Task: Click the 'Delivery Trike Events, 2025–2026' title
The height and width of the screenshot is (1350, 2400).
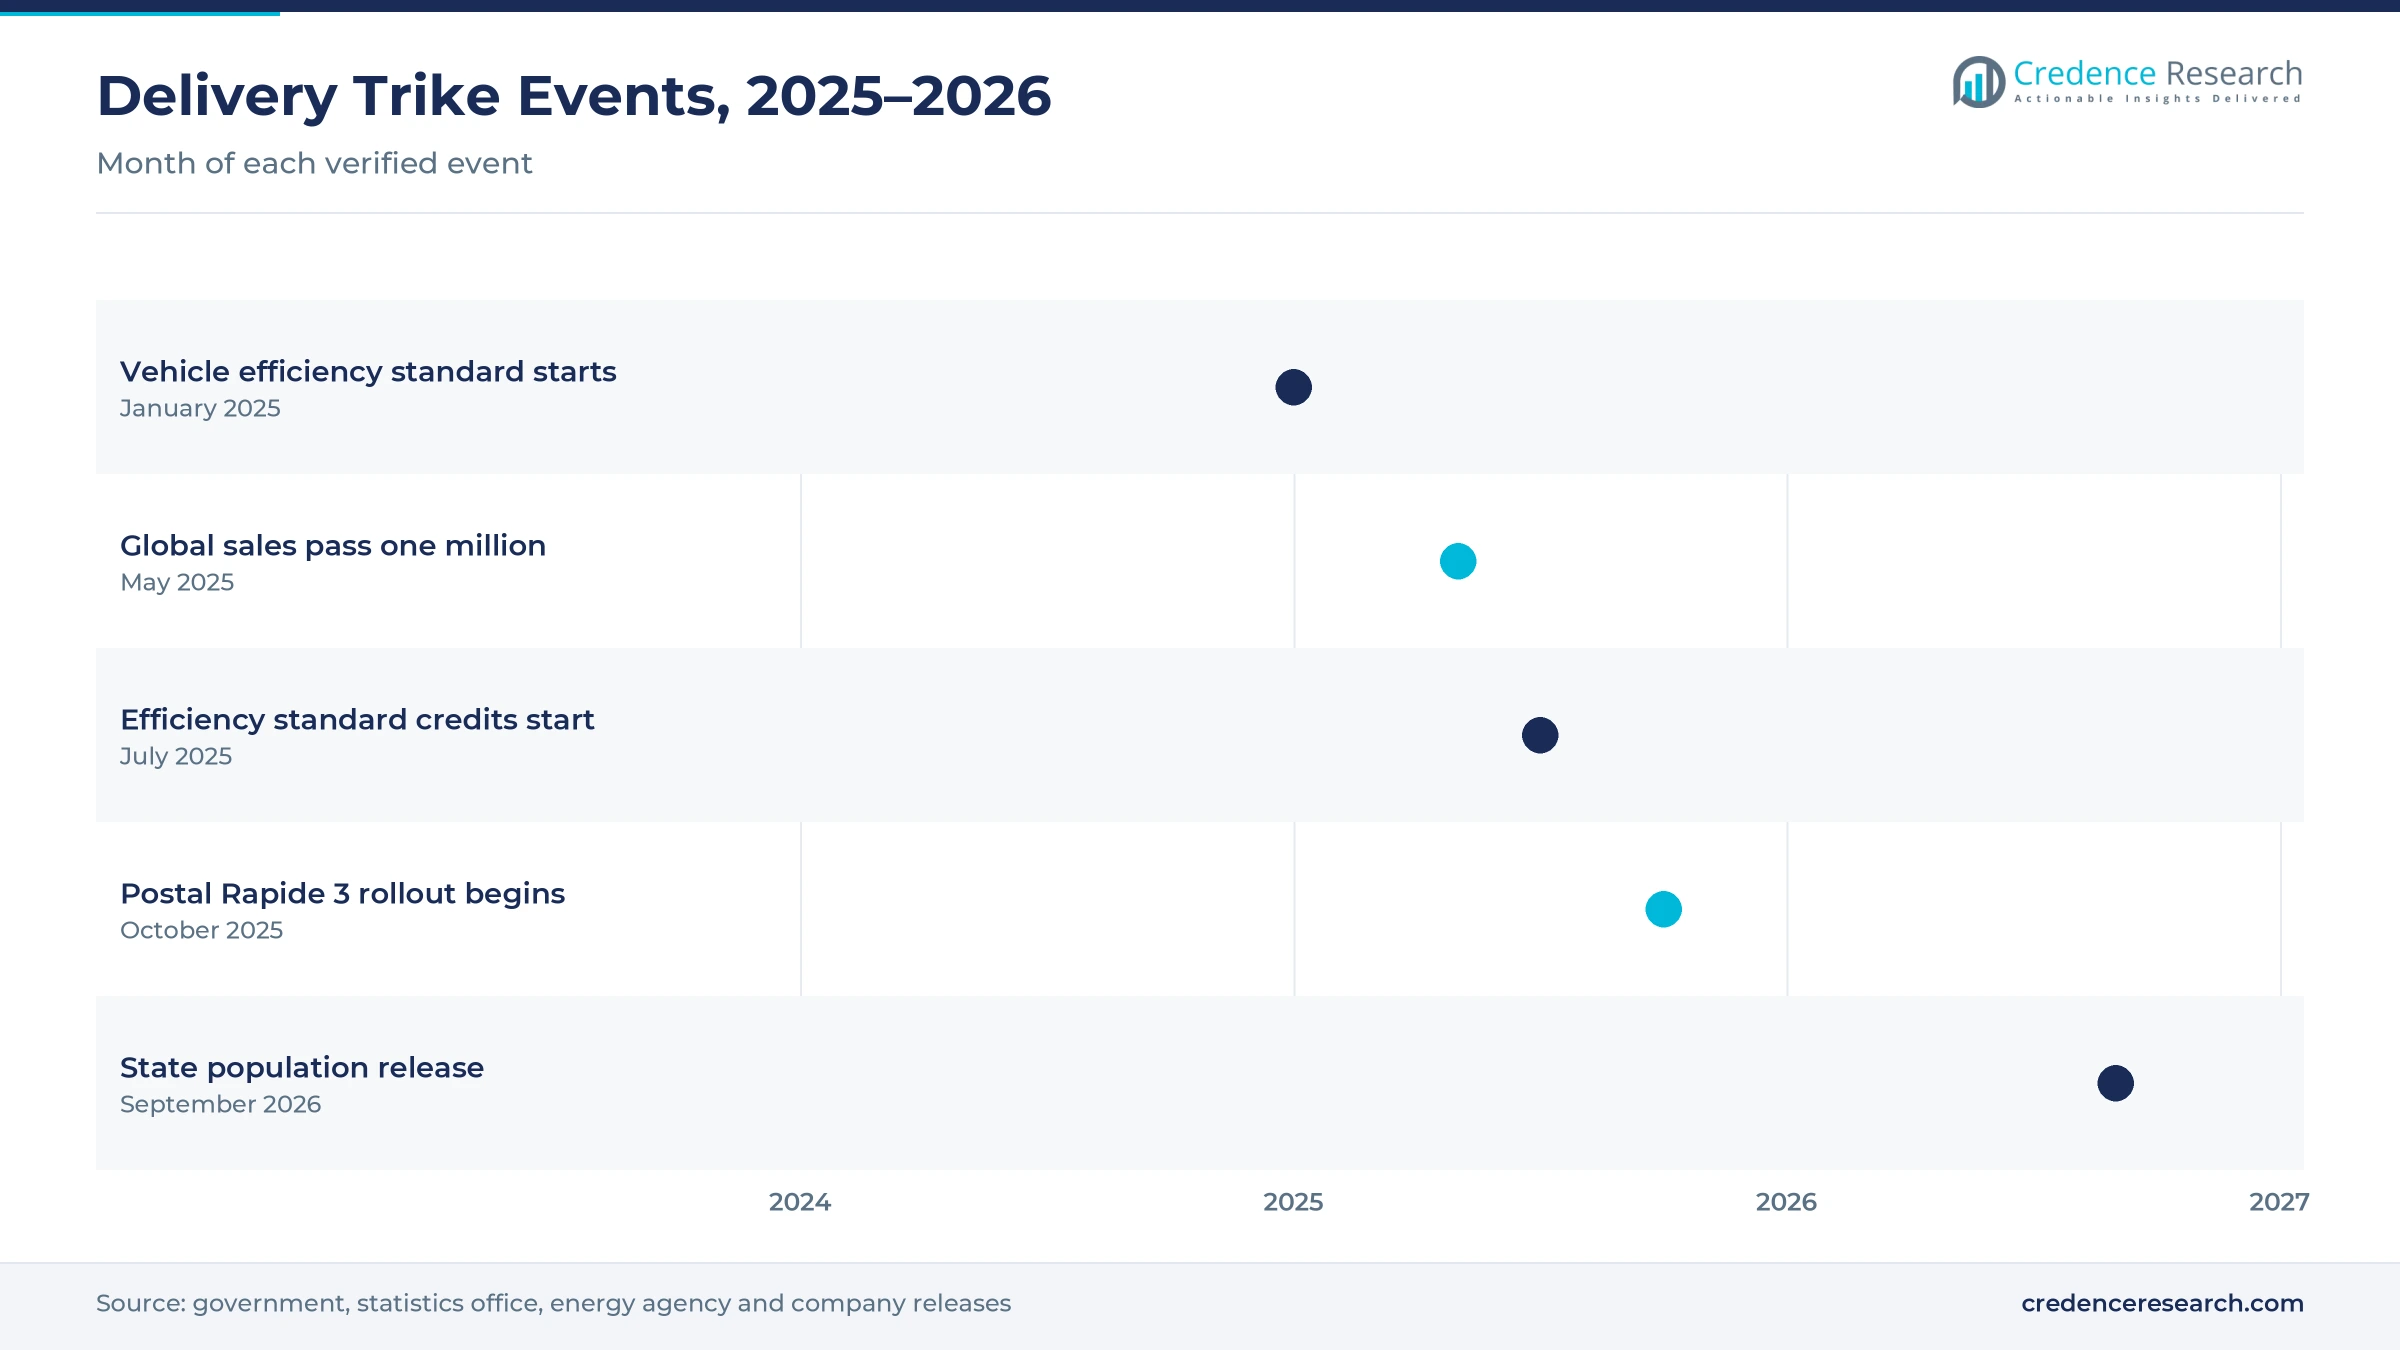Action: pos(574,96)
